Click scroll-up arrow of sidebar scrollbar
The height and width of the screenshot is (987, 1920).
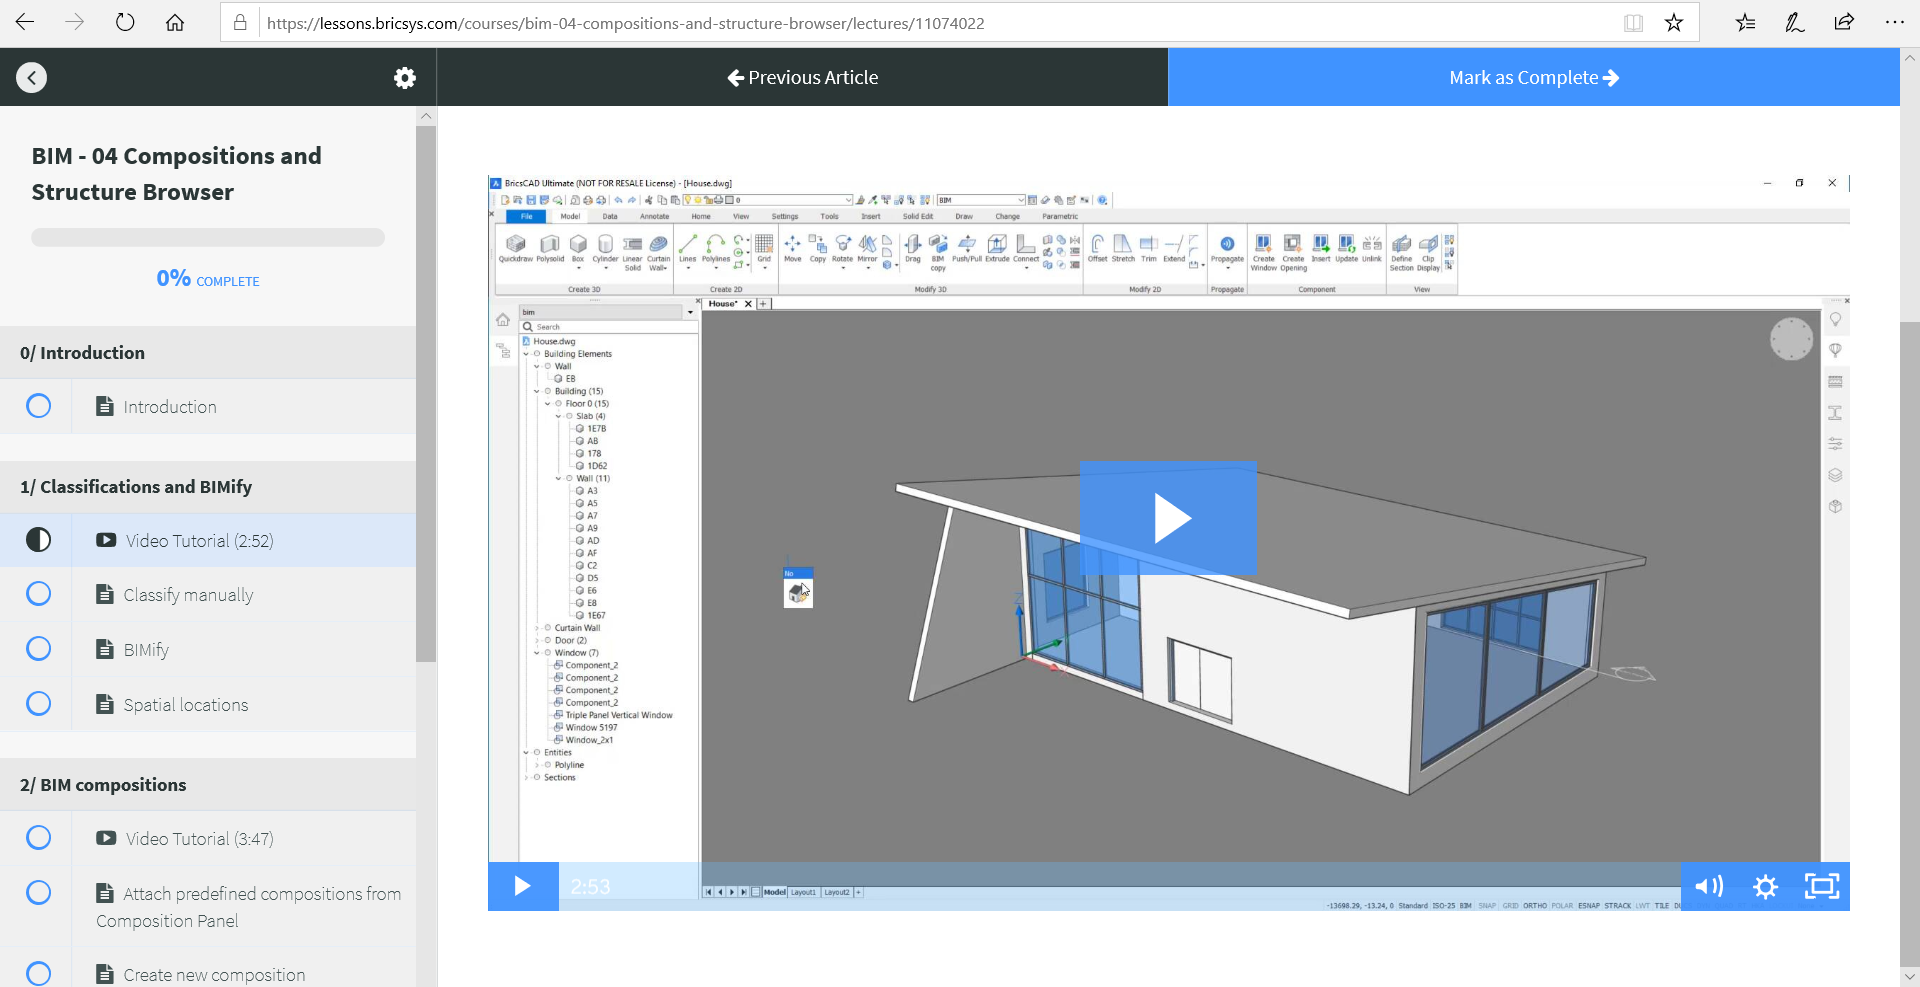[426, 116]
